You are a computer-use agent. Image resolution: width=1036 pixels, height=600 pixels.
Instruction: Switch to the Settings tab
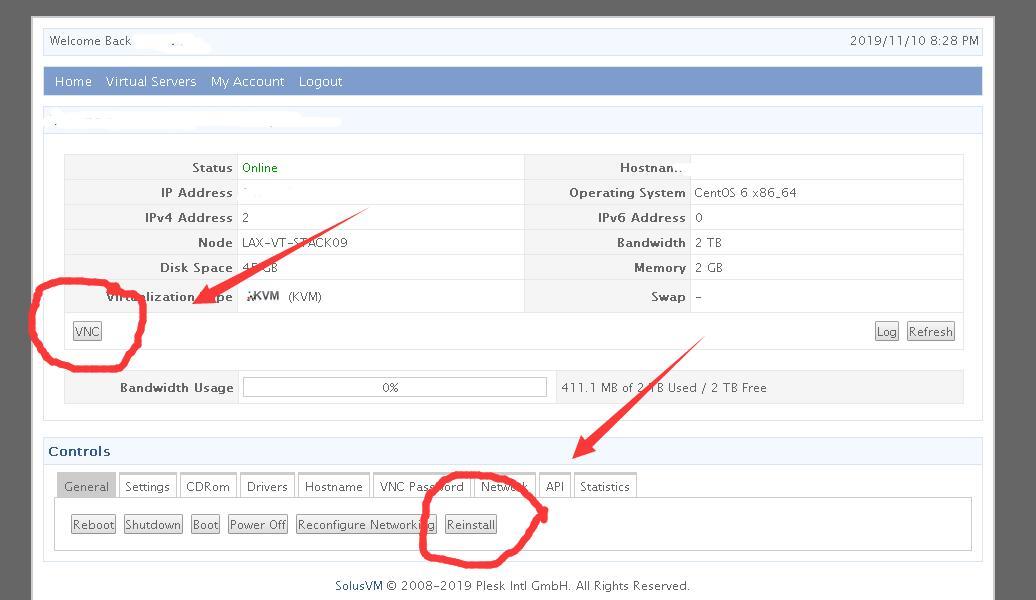tap(147, 486)
